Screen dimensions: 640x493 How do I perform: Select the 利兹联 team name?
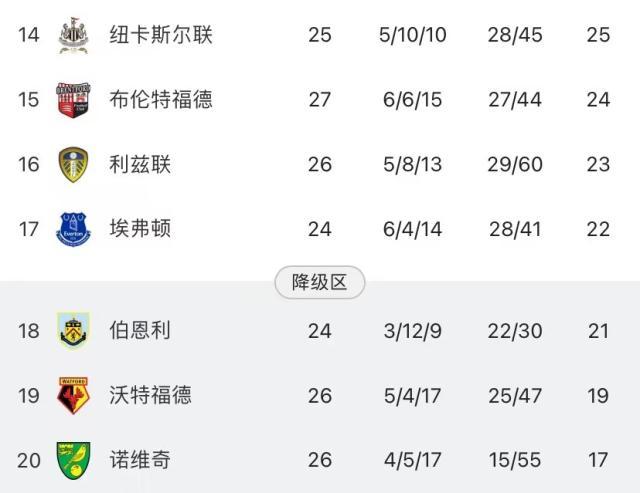point(140,164)
